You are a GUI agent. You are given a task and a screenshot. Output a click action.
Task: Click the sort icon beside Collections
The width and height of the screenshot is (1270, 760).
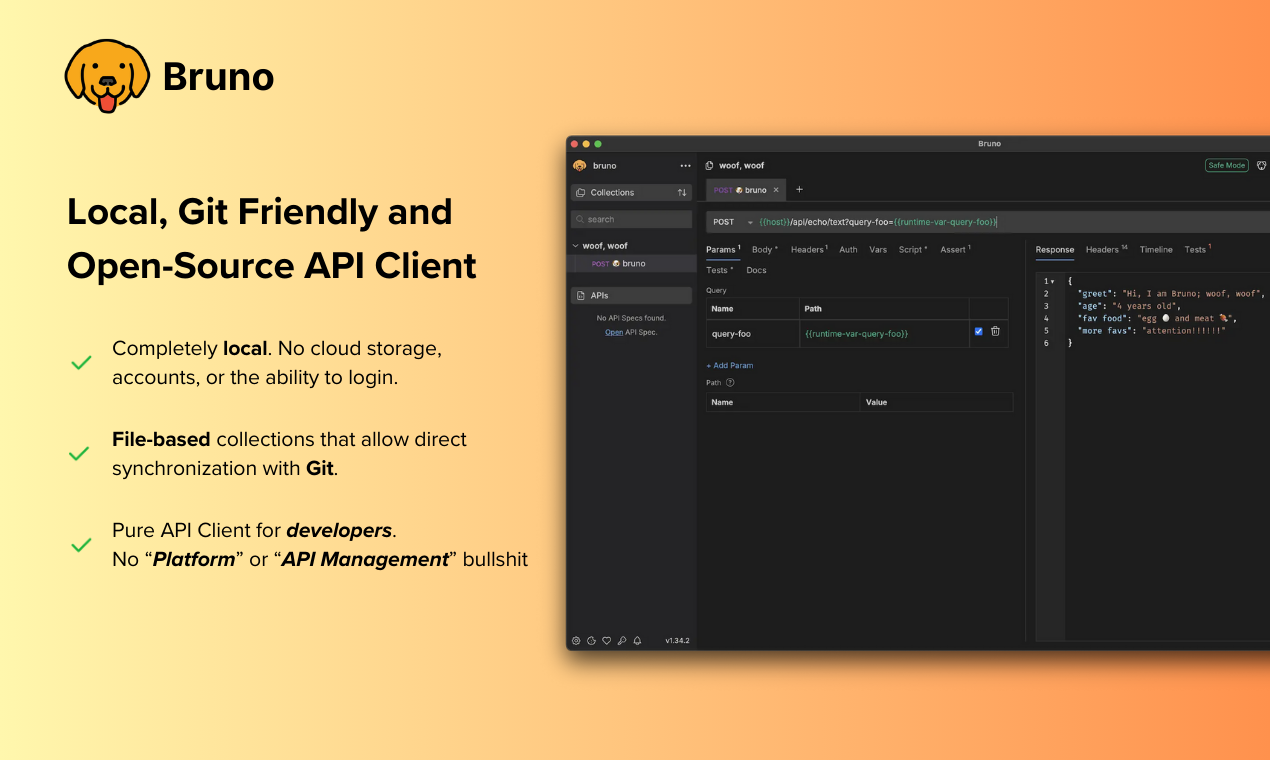(x=682, y=193)
